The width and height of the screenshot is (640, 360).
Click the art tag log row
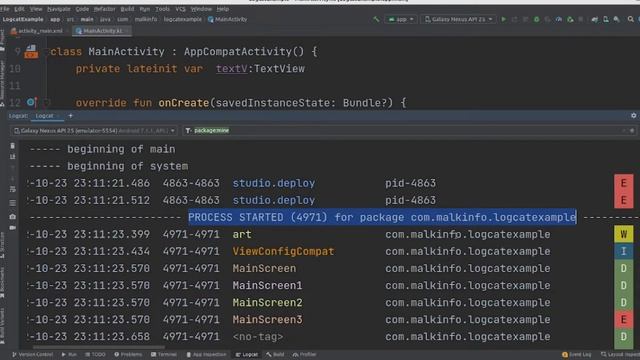(x=320, y=234)
